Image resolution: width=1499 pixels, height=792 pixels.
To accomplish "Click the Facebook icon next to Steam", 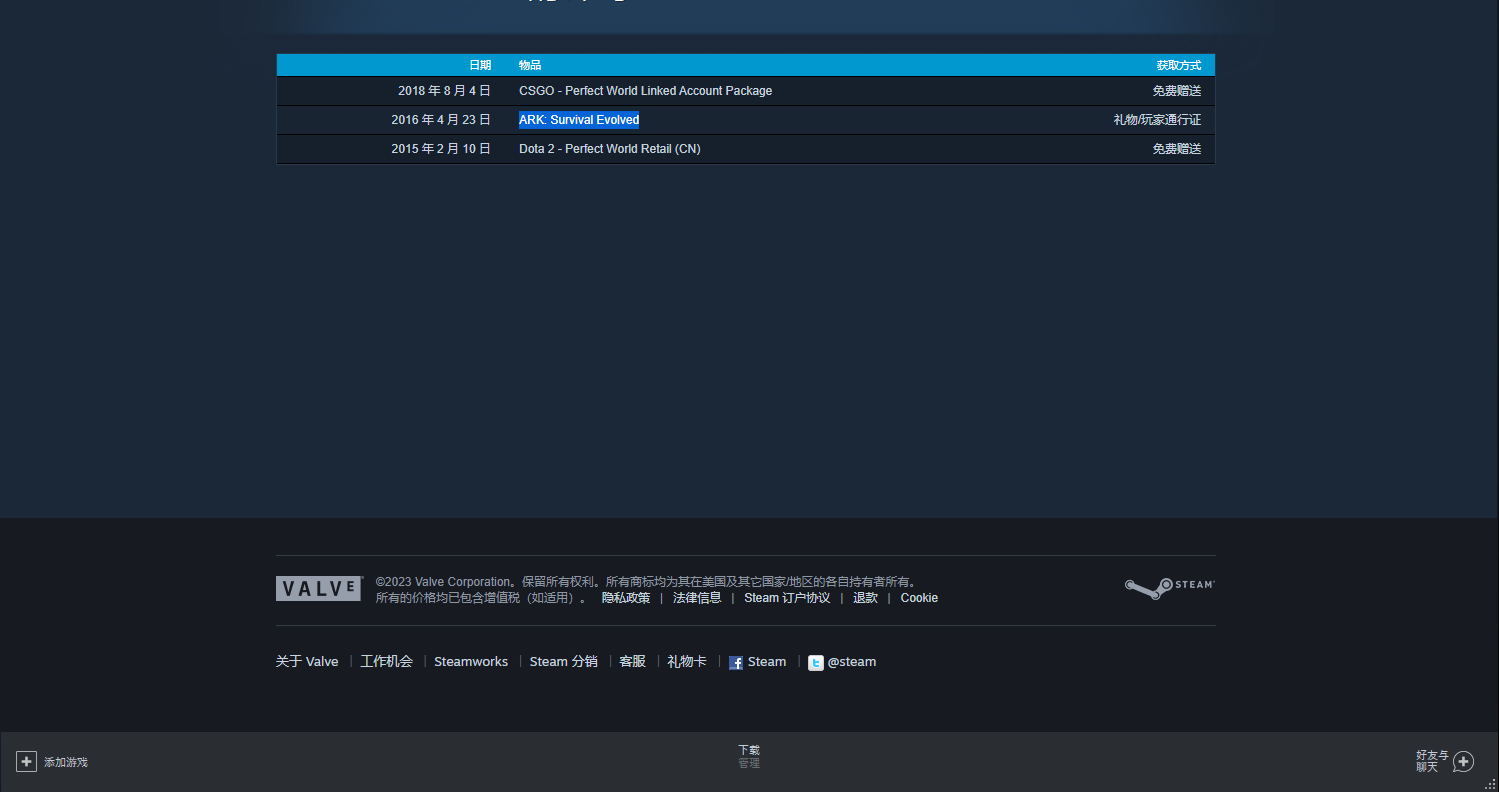I will (x=736, y=662).
